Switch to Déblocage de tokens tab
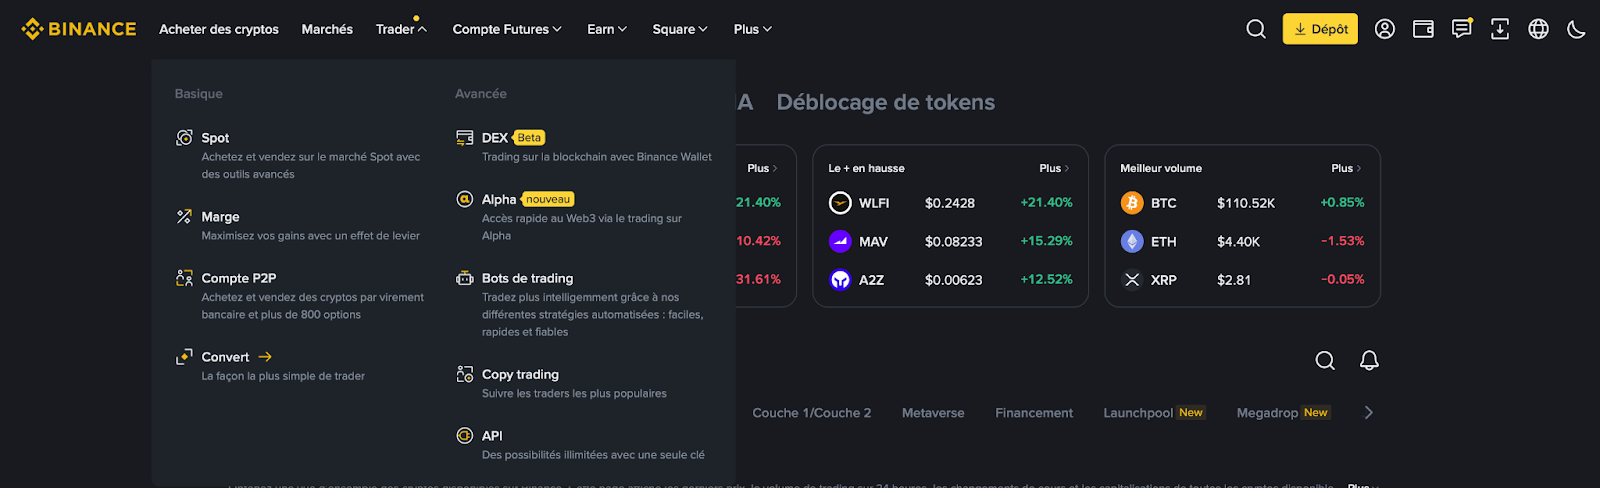 [886, 102]
